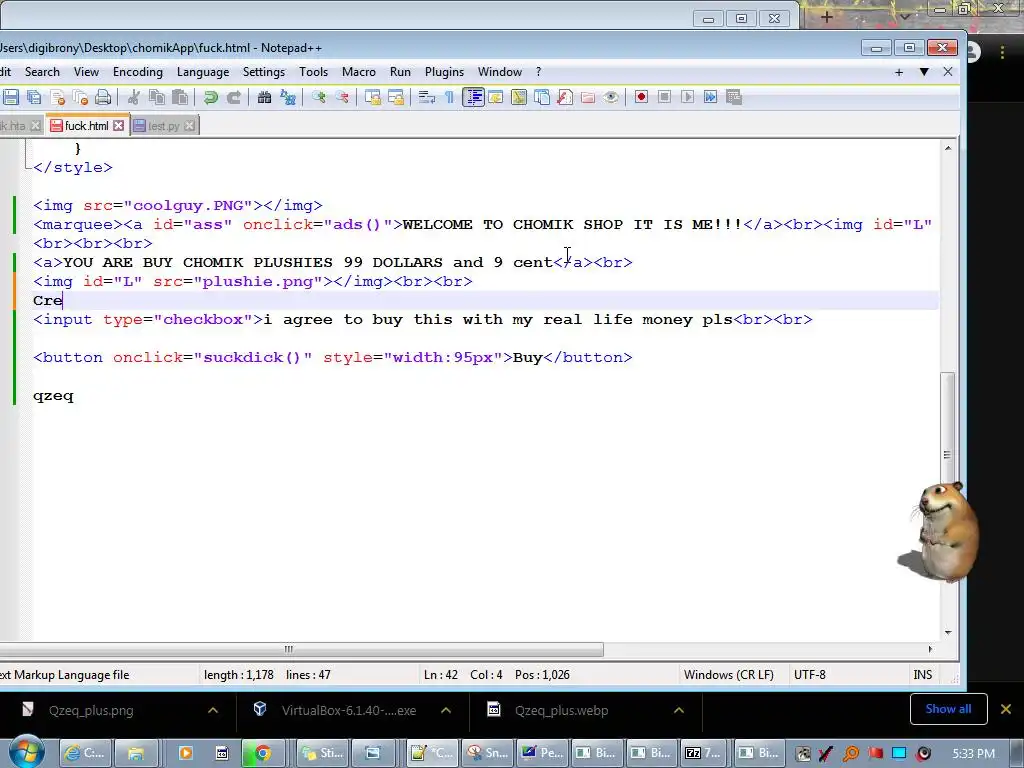Click the macro Playback icon
1024x768 pixels.
[x=688, y=97]
